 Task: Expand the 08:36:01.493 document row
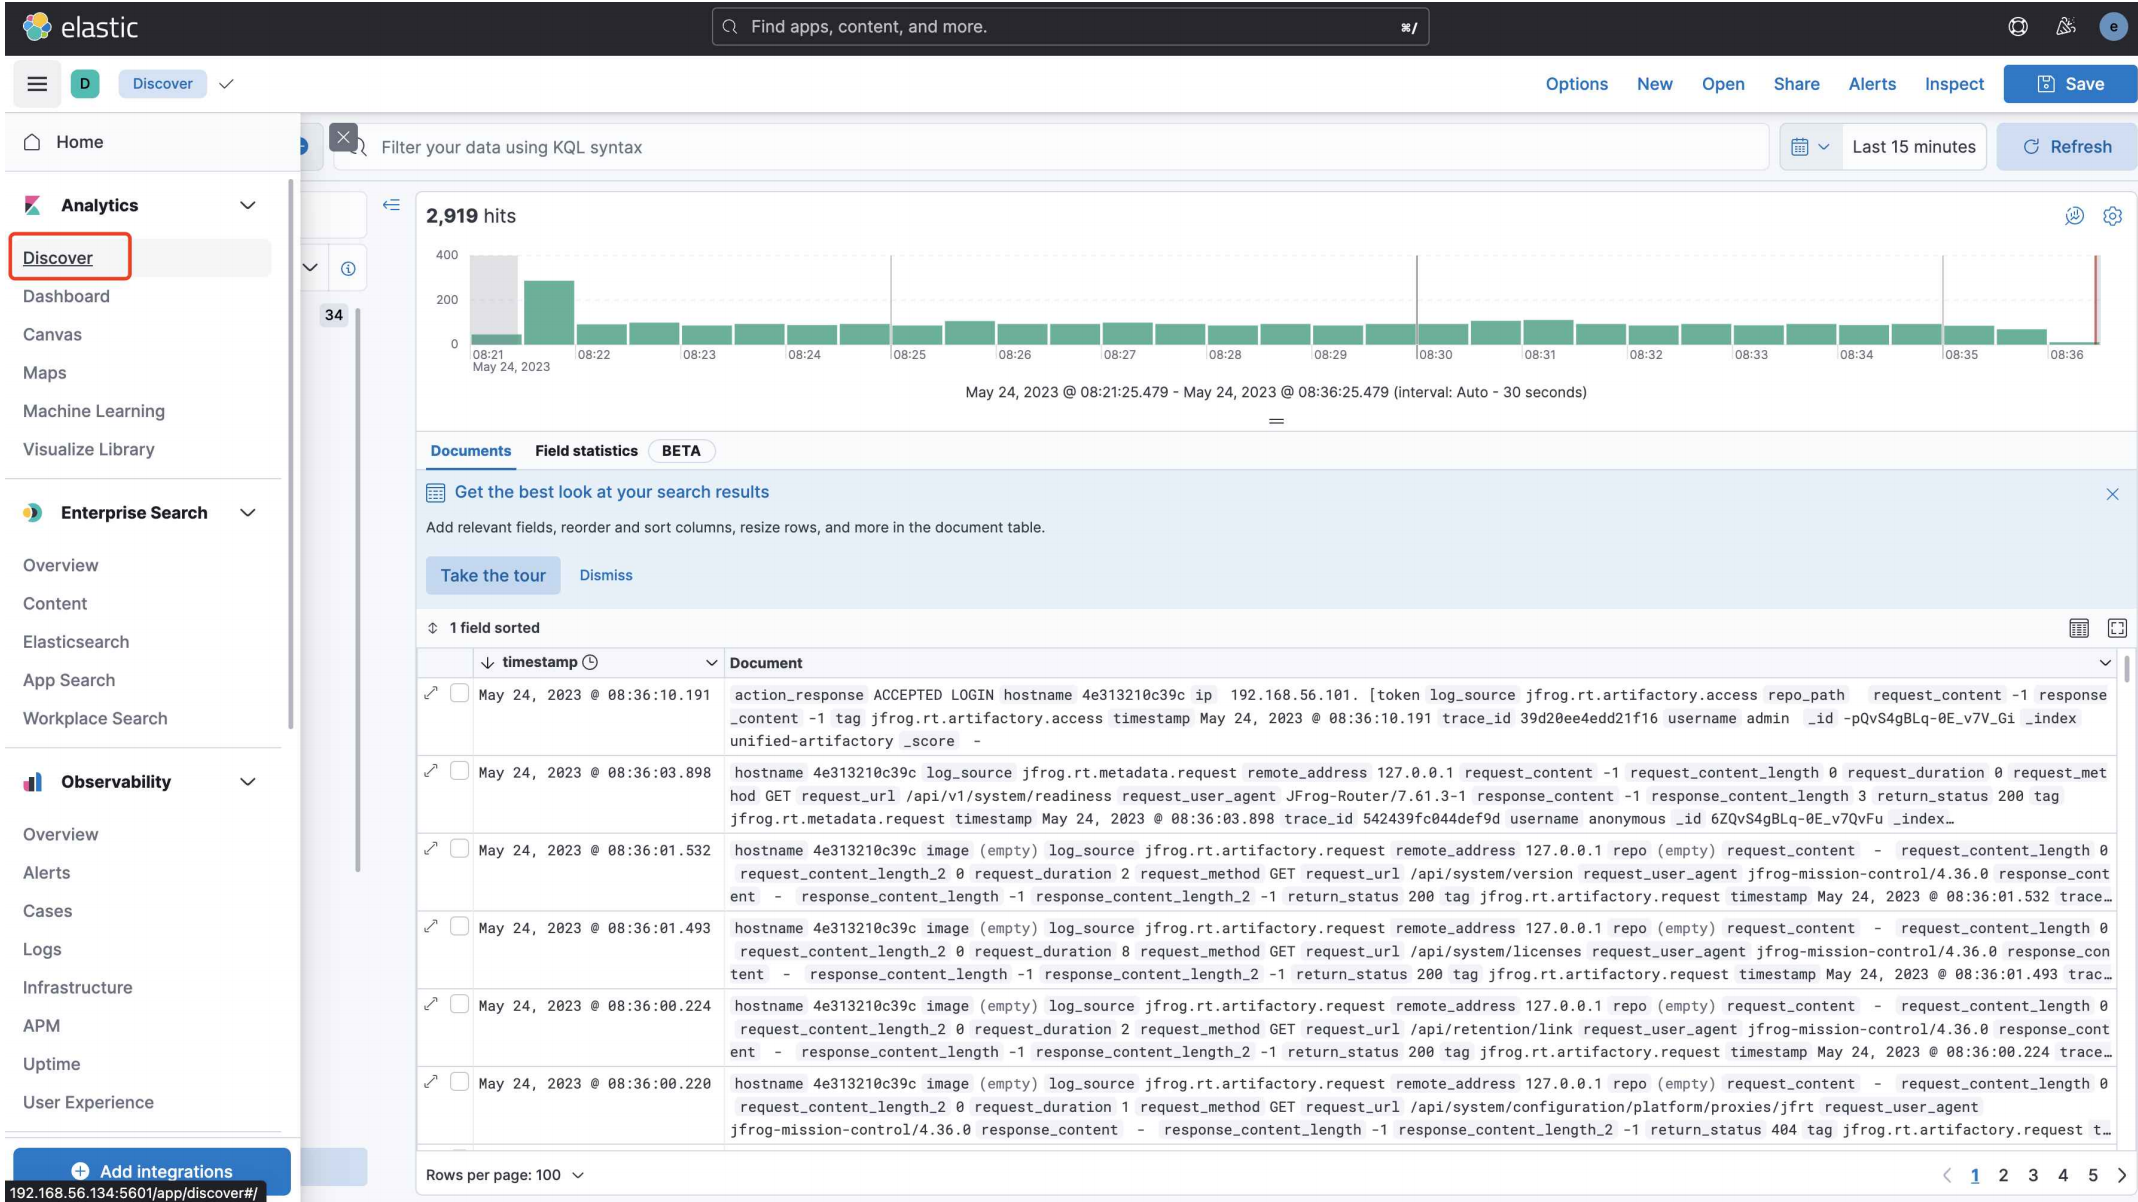431,927
